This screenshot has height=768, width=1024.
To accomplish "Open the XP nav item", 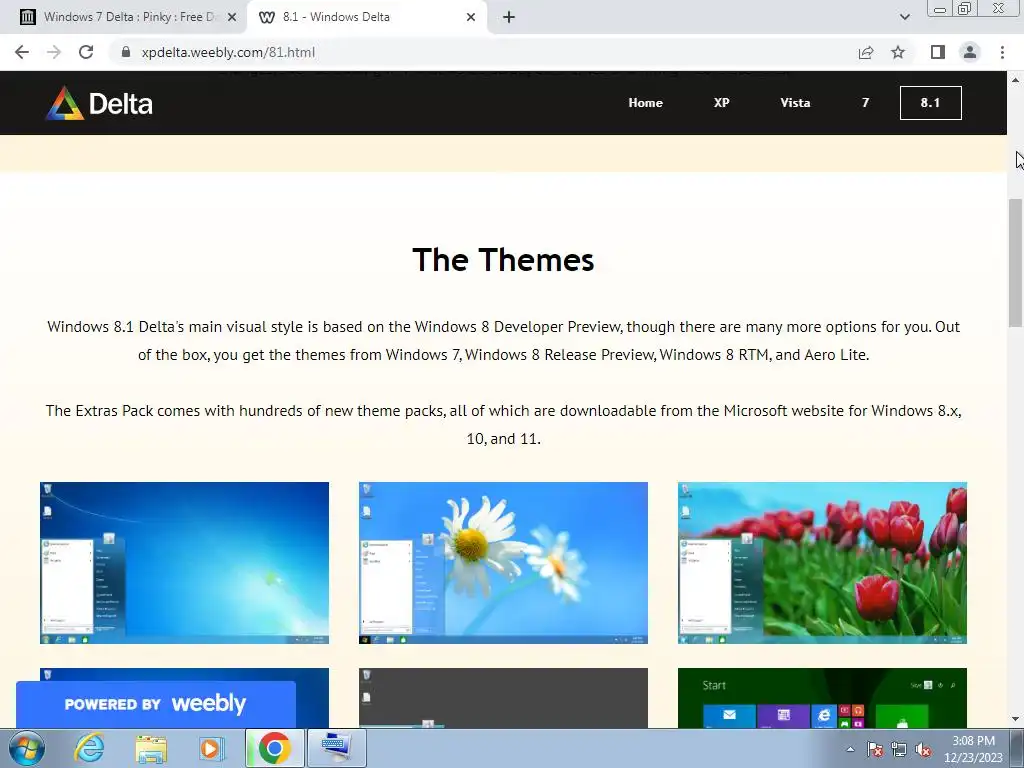I will coord(721,103).
